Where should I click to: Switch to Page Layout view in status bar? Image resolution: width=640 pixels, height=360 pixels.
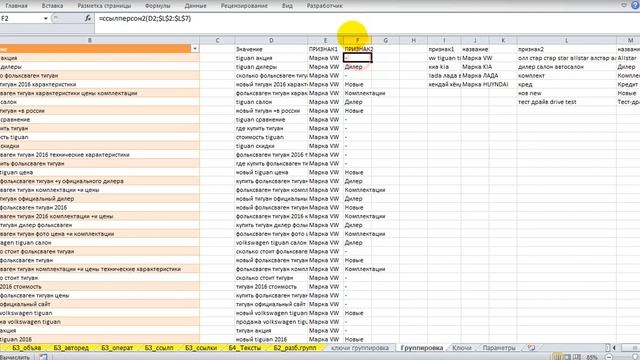click(567, 357)
